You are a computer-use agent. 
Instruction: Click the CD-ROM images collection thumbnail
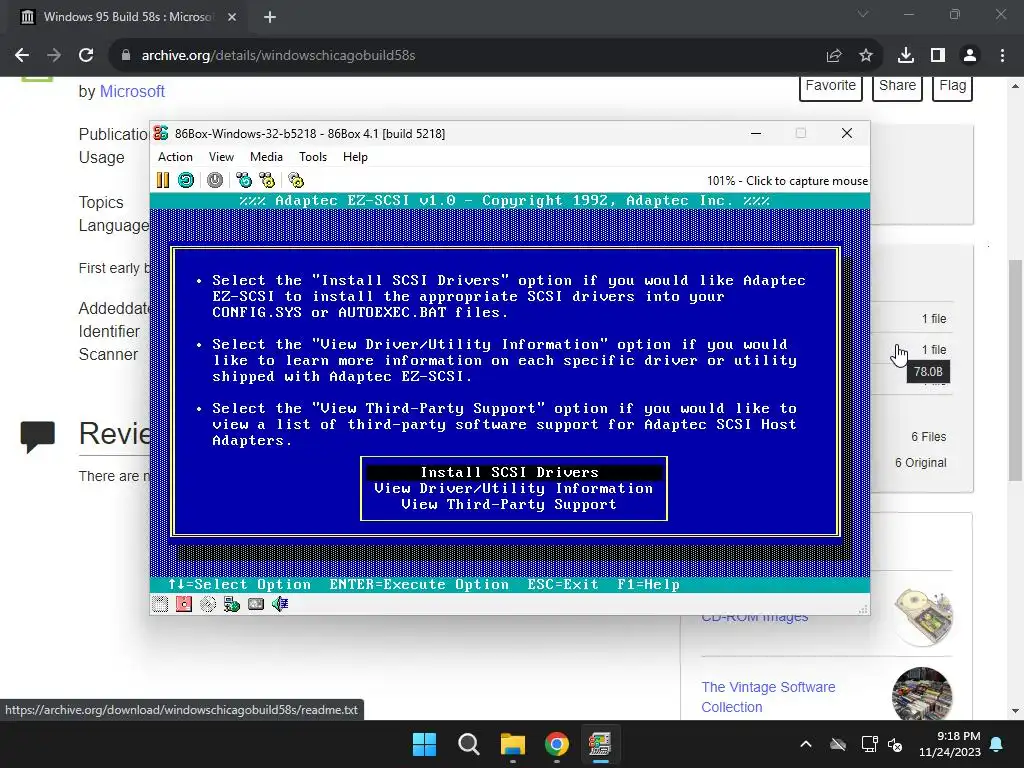point(922,617)
